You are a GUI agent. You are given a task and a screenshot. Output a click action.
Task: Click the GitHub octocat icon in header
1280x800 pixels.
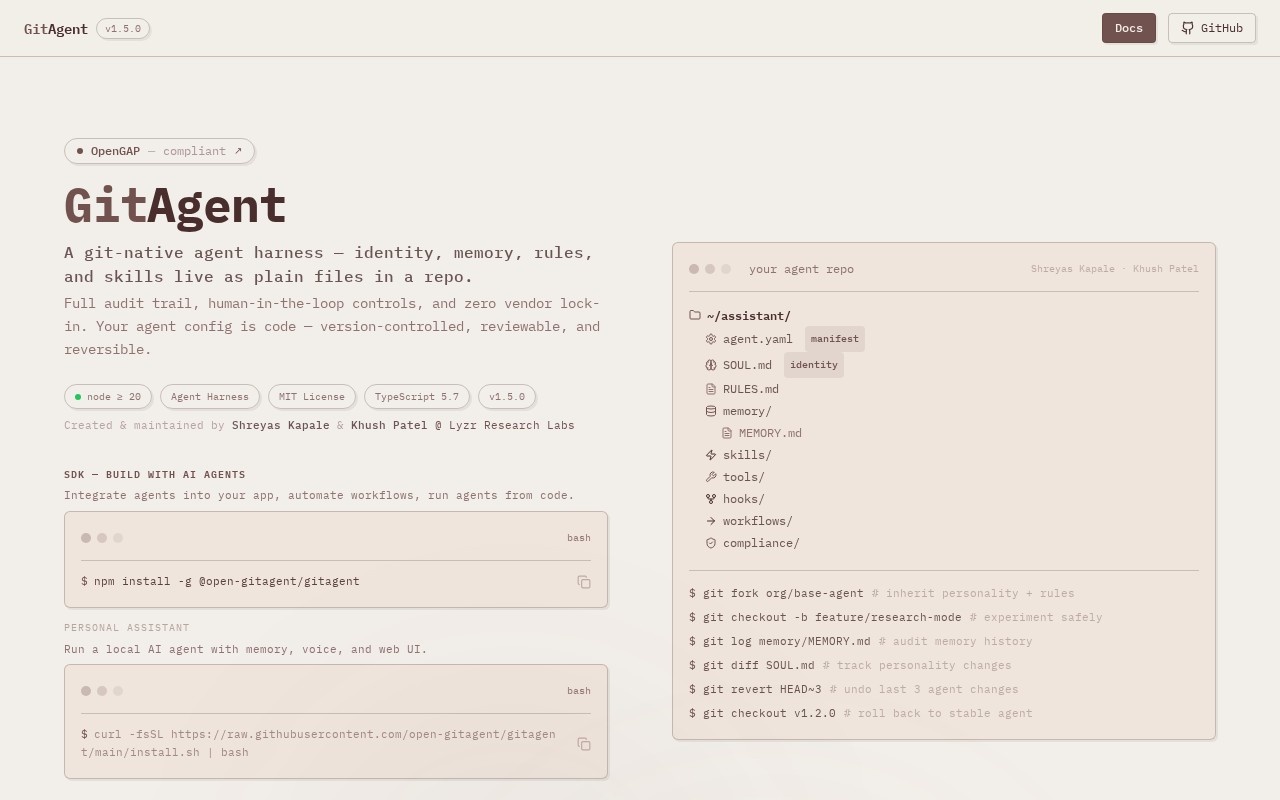(1188, 28)
